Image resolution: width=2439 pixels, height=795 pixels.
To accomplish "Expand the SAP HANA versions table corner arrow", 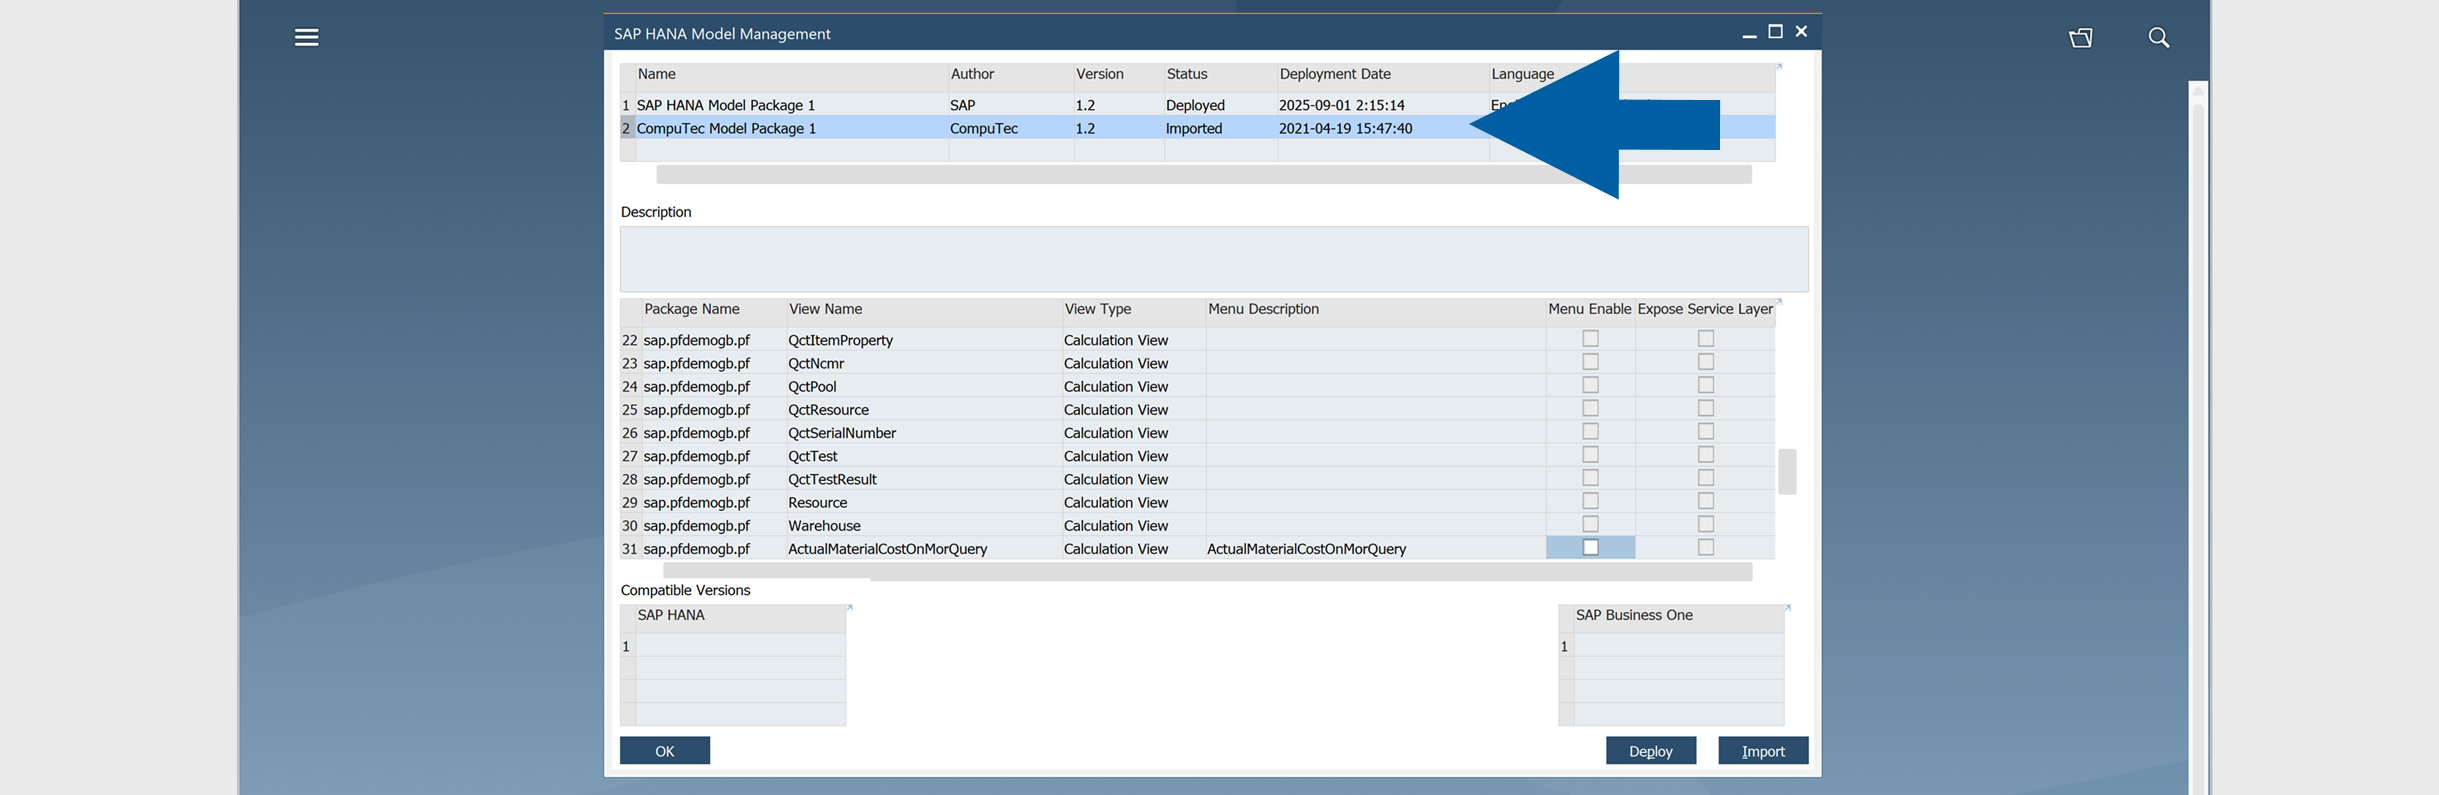I will pyautogui.click(x=849, y=608).
